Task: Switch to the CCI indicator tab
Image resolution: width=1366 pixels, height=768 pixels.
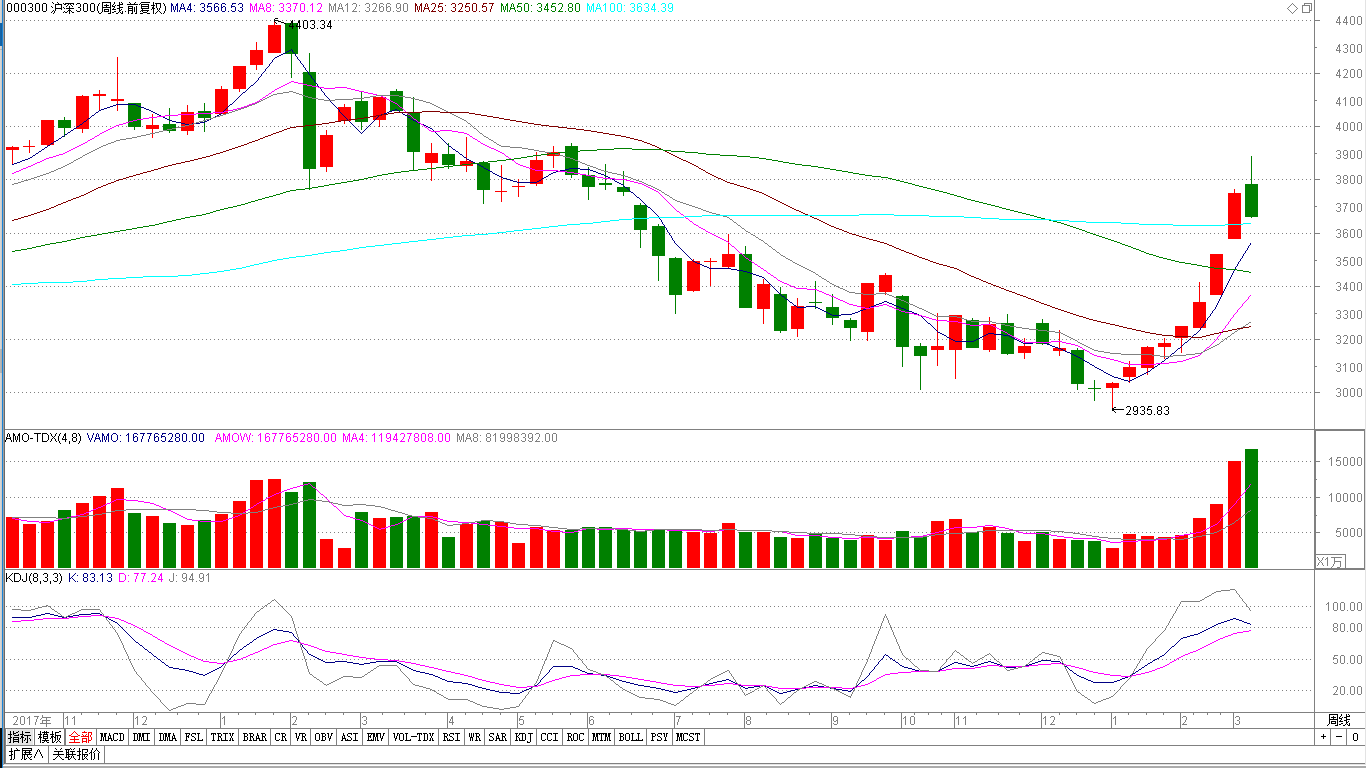Action: pos(550,737)
